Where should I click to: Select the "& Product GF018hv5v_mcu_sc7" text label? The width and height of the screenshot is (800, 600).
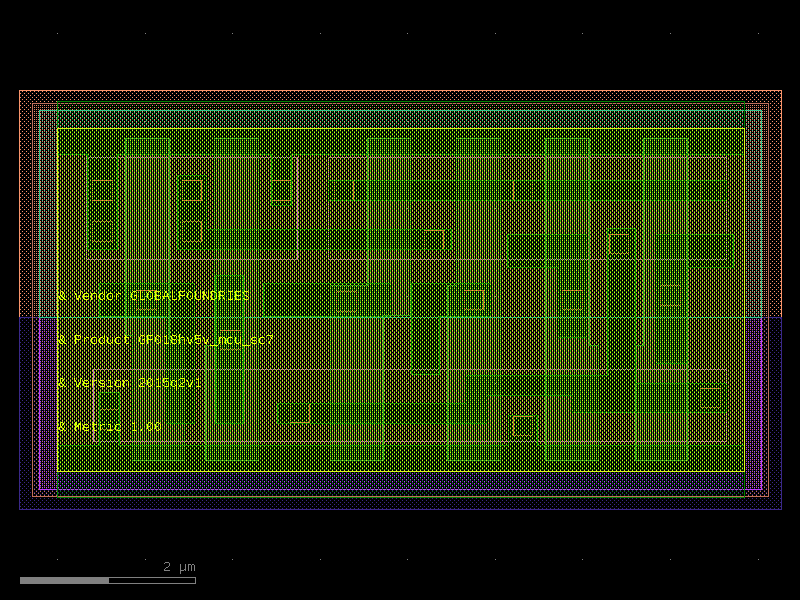(165, 340)
